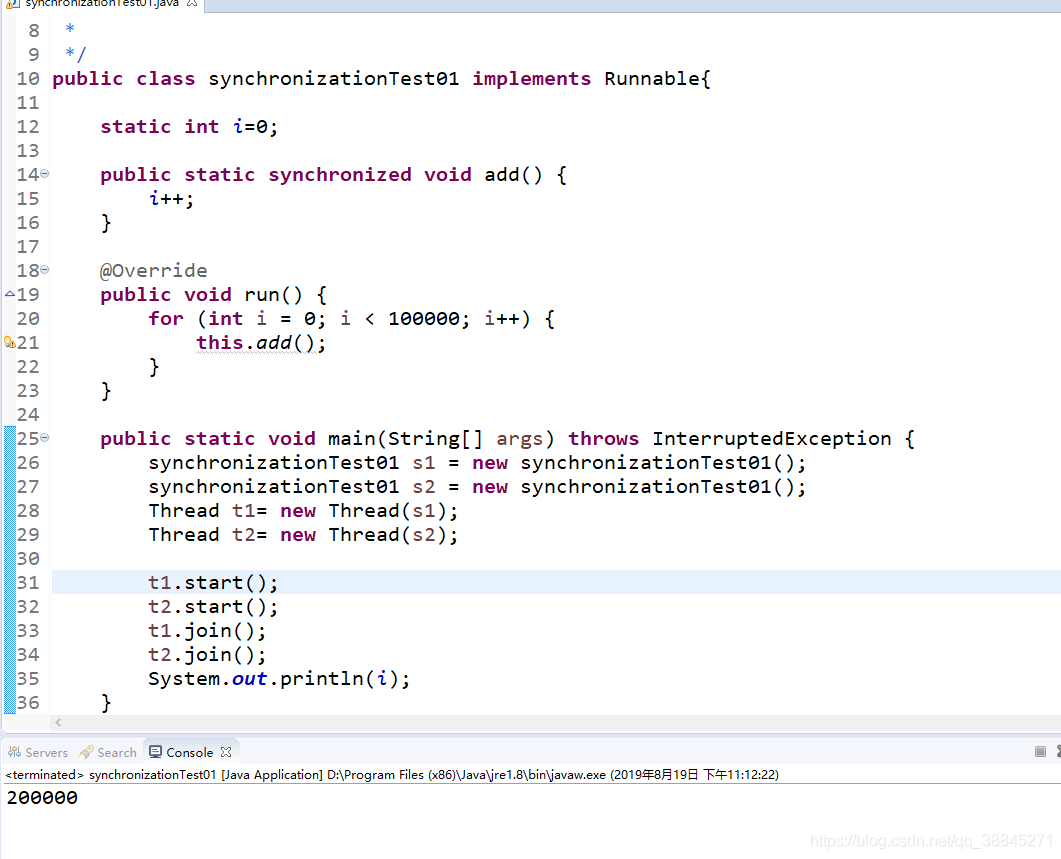Click the console output 200000

42,798
